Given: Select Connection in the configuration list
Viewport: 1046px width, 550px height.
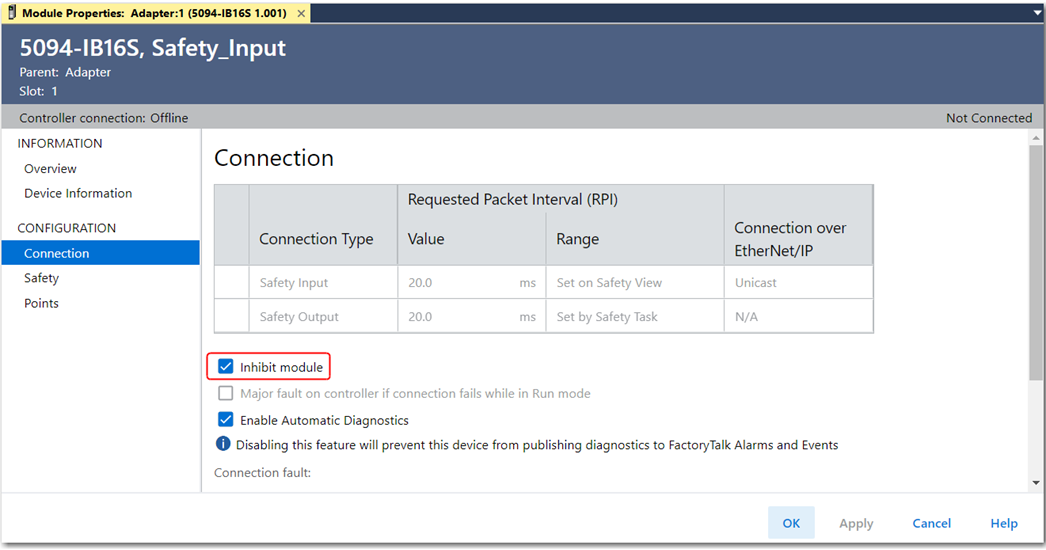Looking at the screenshot, I should [57, 253].
